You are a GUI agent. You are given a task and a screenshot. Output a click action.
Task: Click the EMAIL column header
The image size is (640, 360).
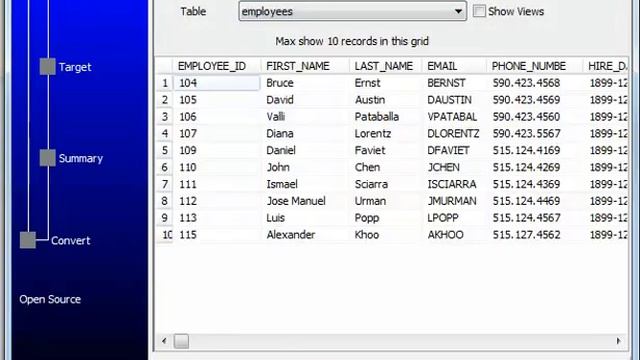(454, 66)
